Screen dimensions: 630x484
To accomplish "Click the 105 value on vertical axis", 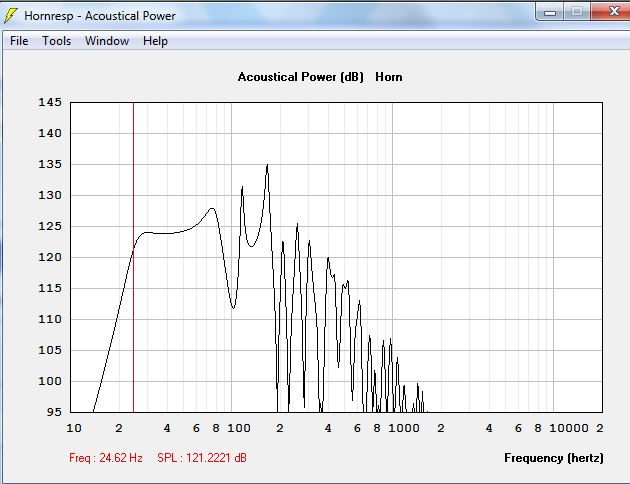I will [x=50, y=350].
